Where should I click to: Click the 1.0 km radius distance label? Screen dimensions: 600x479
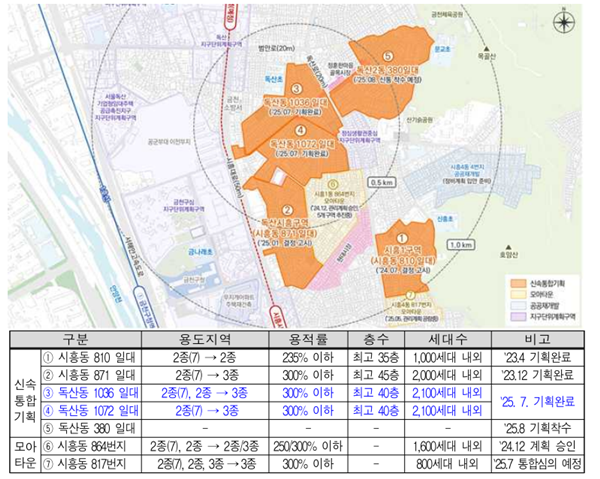[x=460, y=245]
